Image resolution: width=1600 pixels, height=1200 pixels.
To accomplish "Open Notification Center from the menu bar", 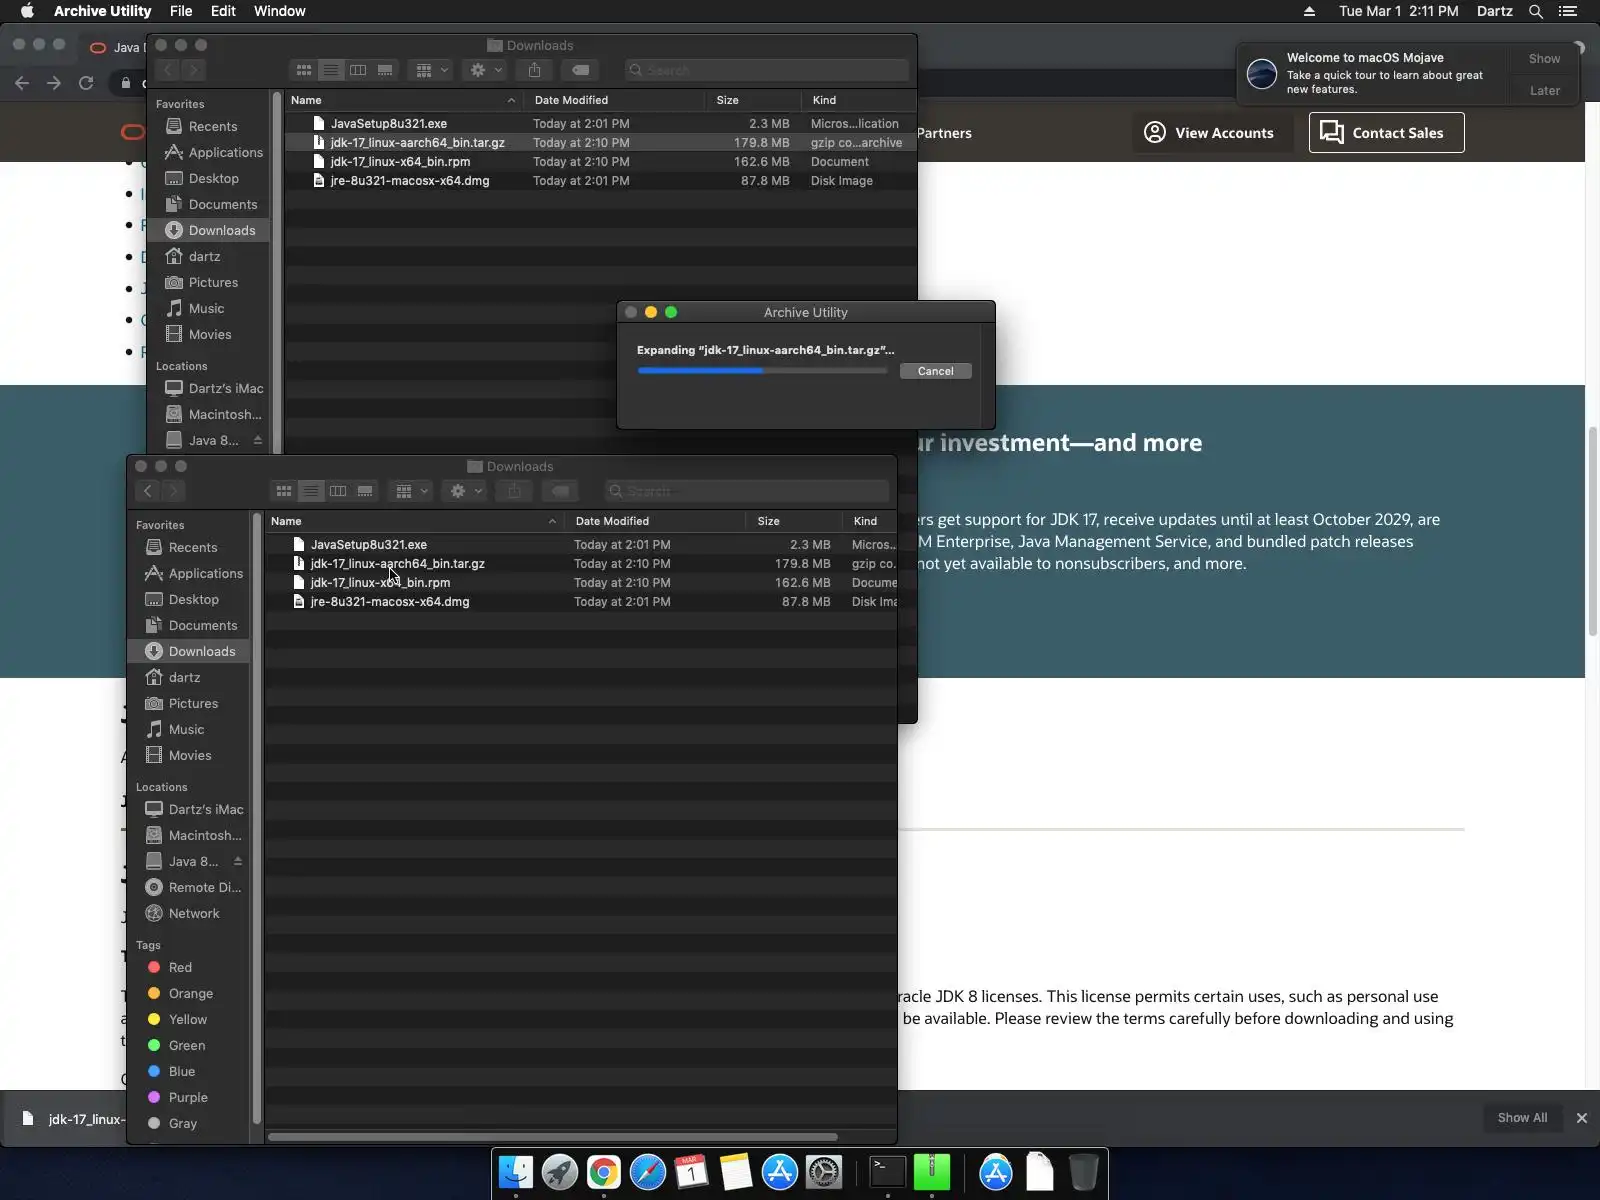I will click(1568, 11).
